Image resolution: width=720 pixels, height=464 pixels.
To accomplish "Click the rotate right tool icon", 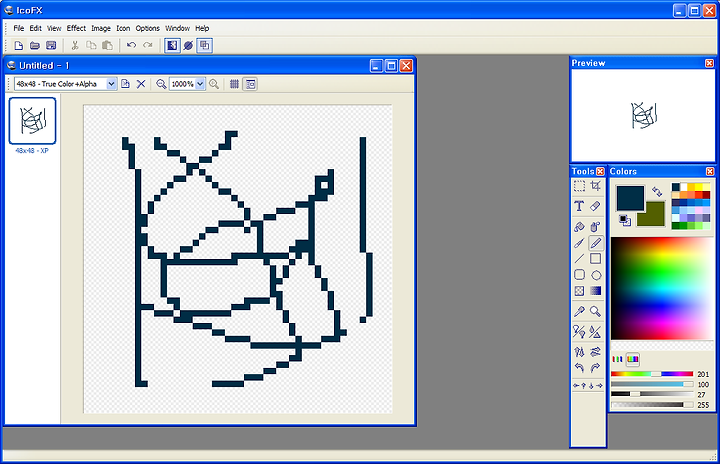I will tap(596, 368).
